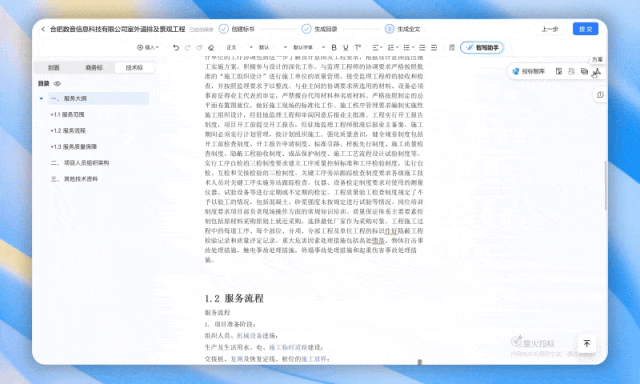This screenshot has width=640, height=384.
Task: Select 一、服务大纲 in the outline
Action: (98, 98)
